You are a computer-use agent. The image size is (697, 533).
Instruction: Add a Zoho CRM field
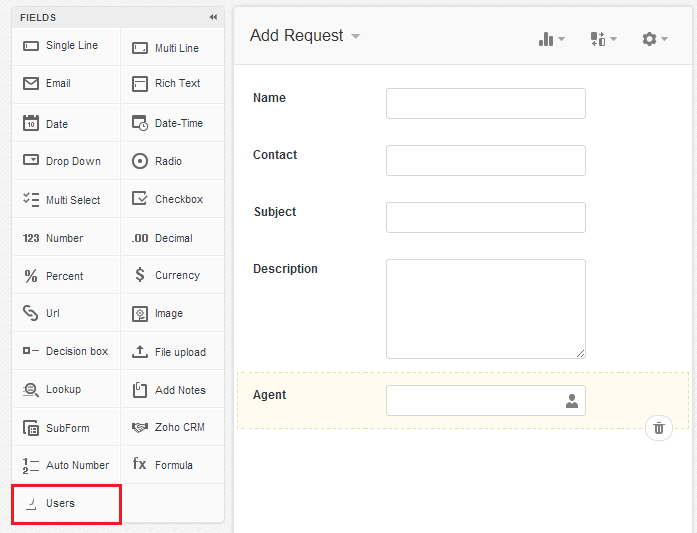172,427
